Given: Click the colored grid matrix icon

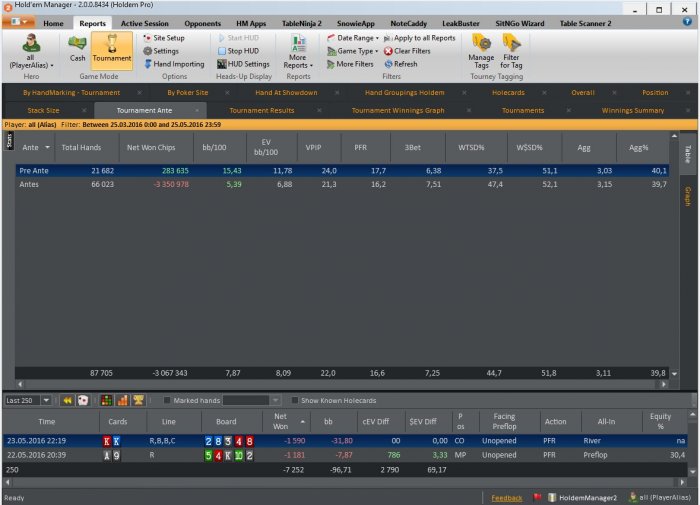Looking at the screenshot, I should [106, 401].
